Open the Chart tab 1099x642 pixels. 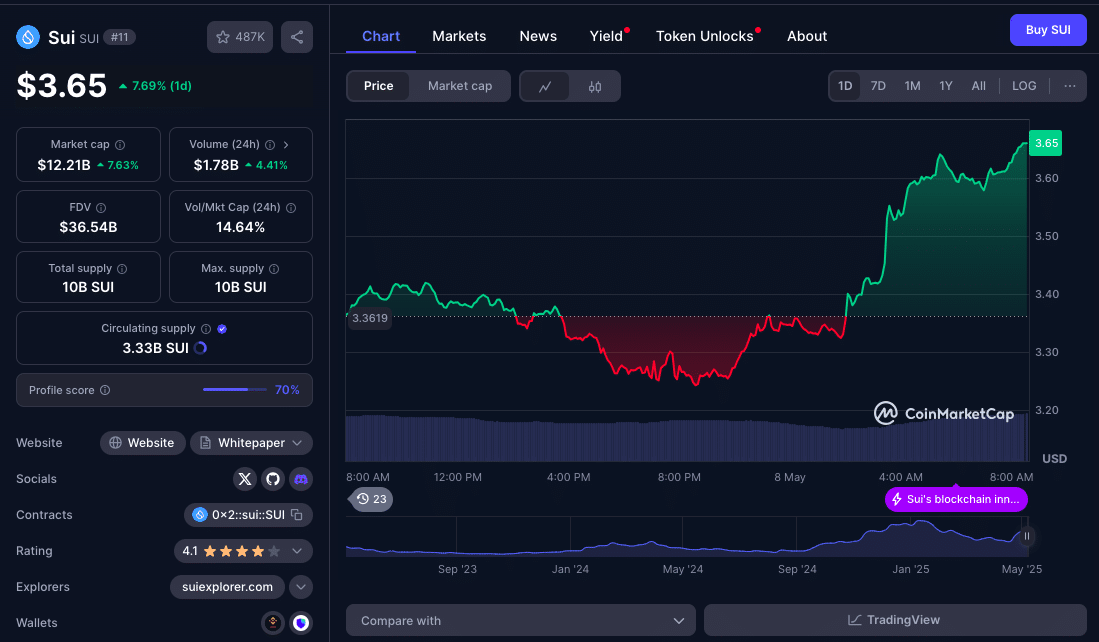tap(381, 36)
